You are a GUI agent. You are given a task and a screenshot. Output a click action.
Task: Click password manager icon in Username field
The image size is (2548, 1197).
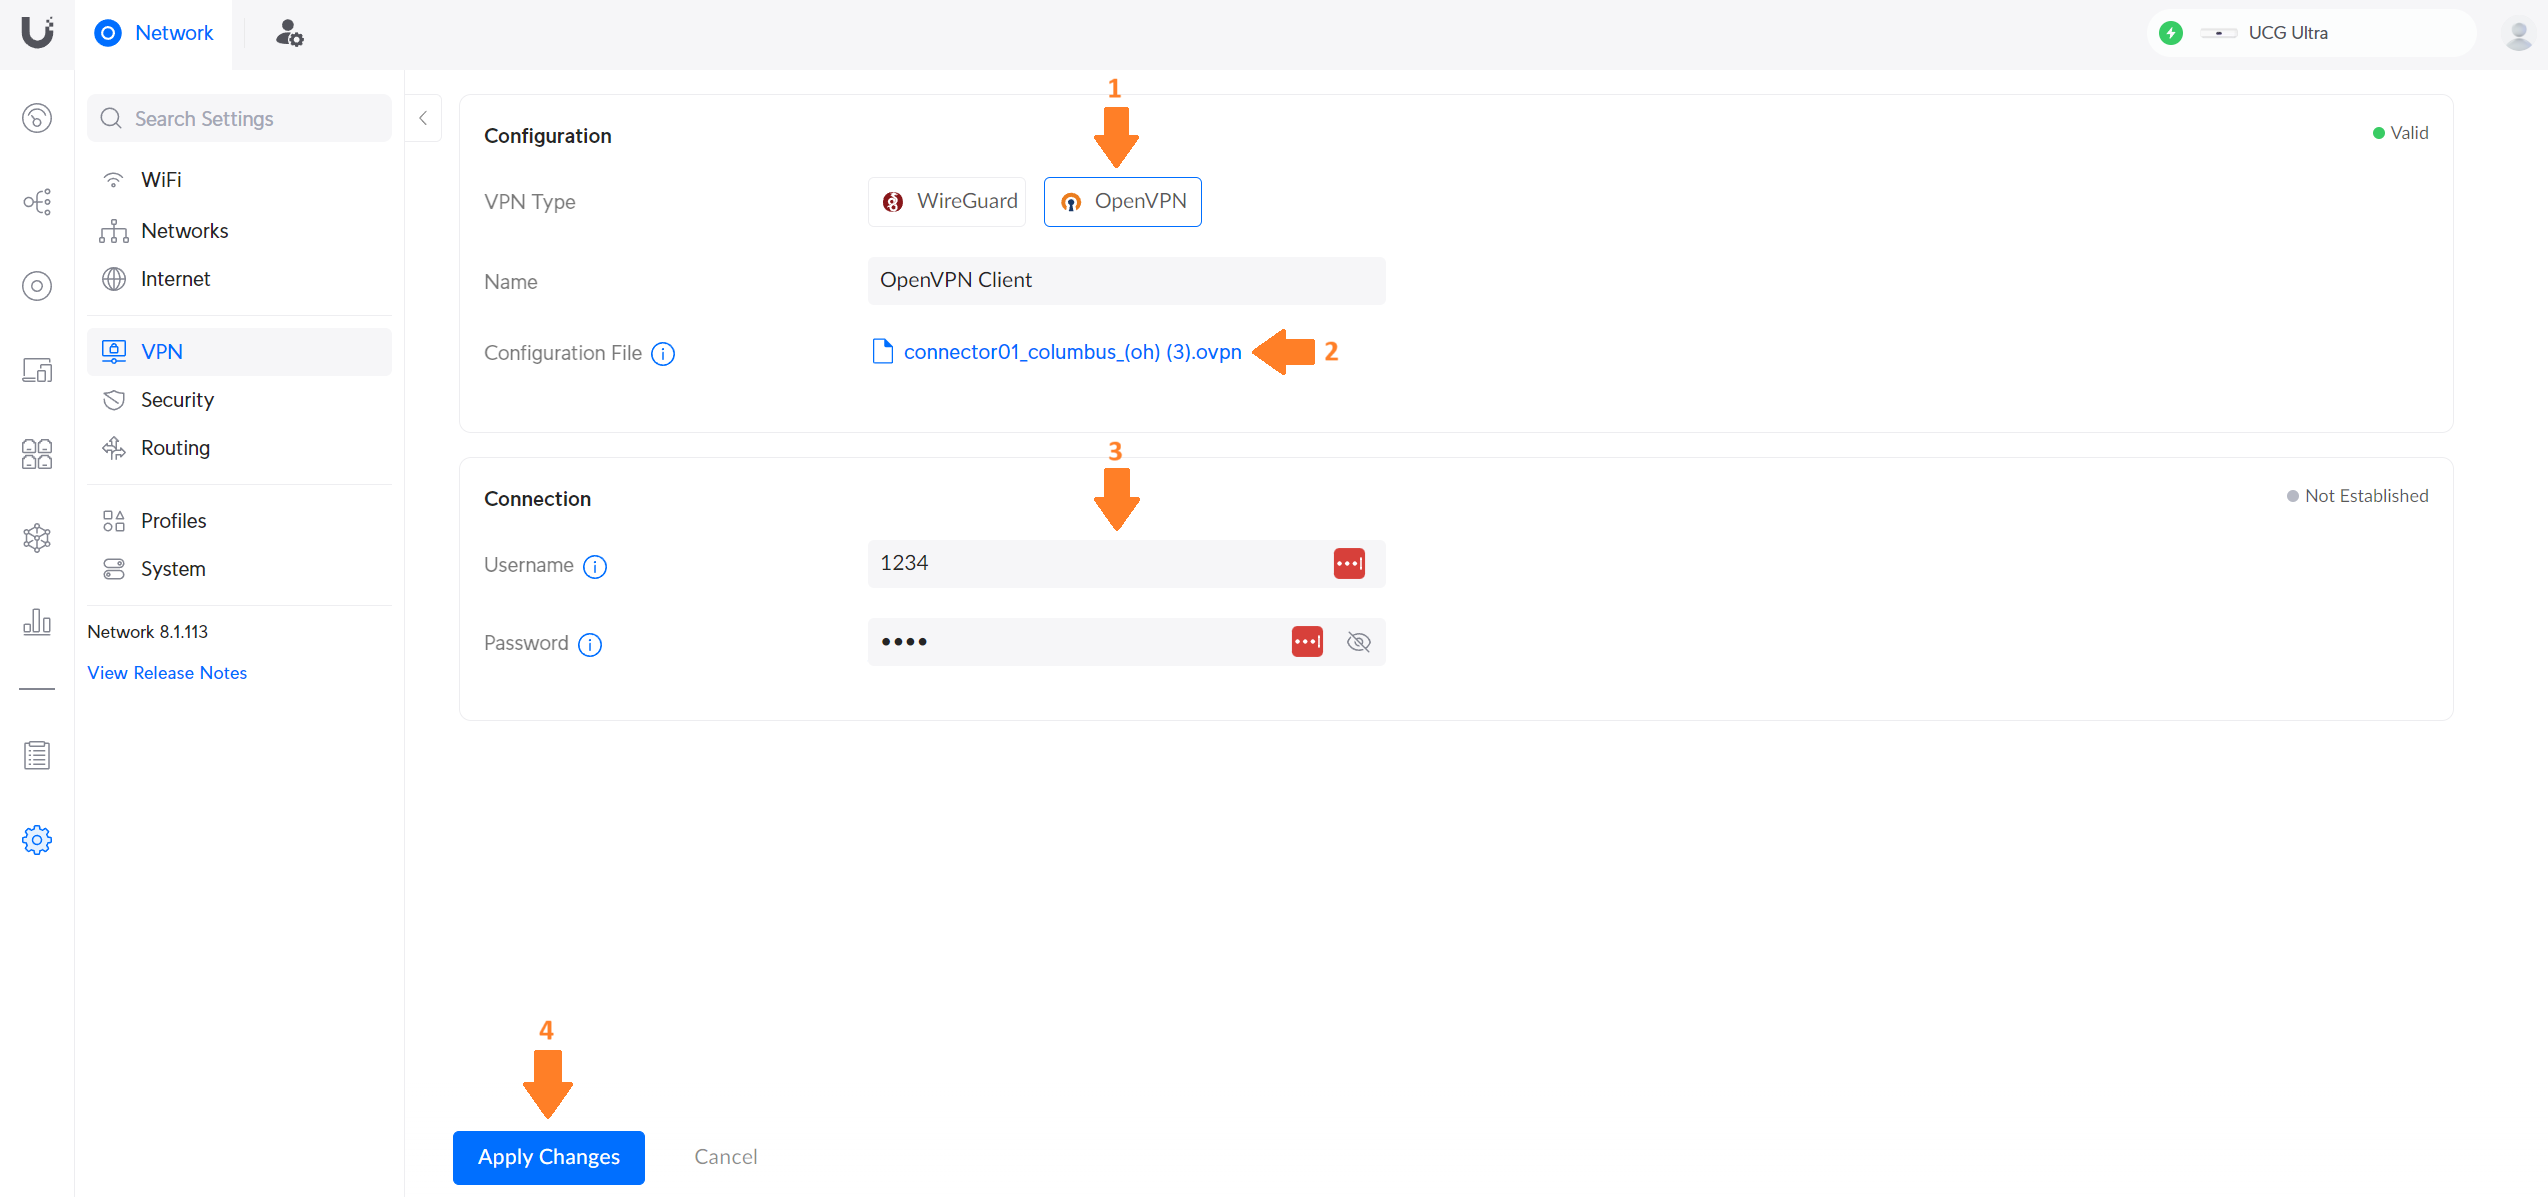[1349, 564]
